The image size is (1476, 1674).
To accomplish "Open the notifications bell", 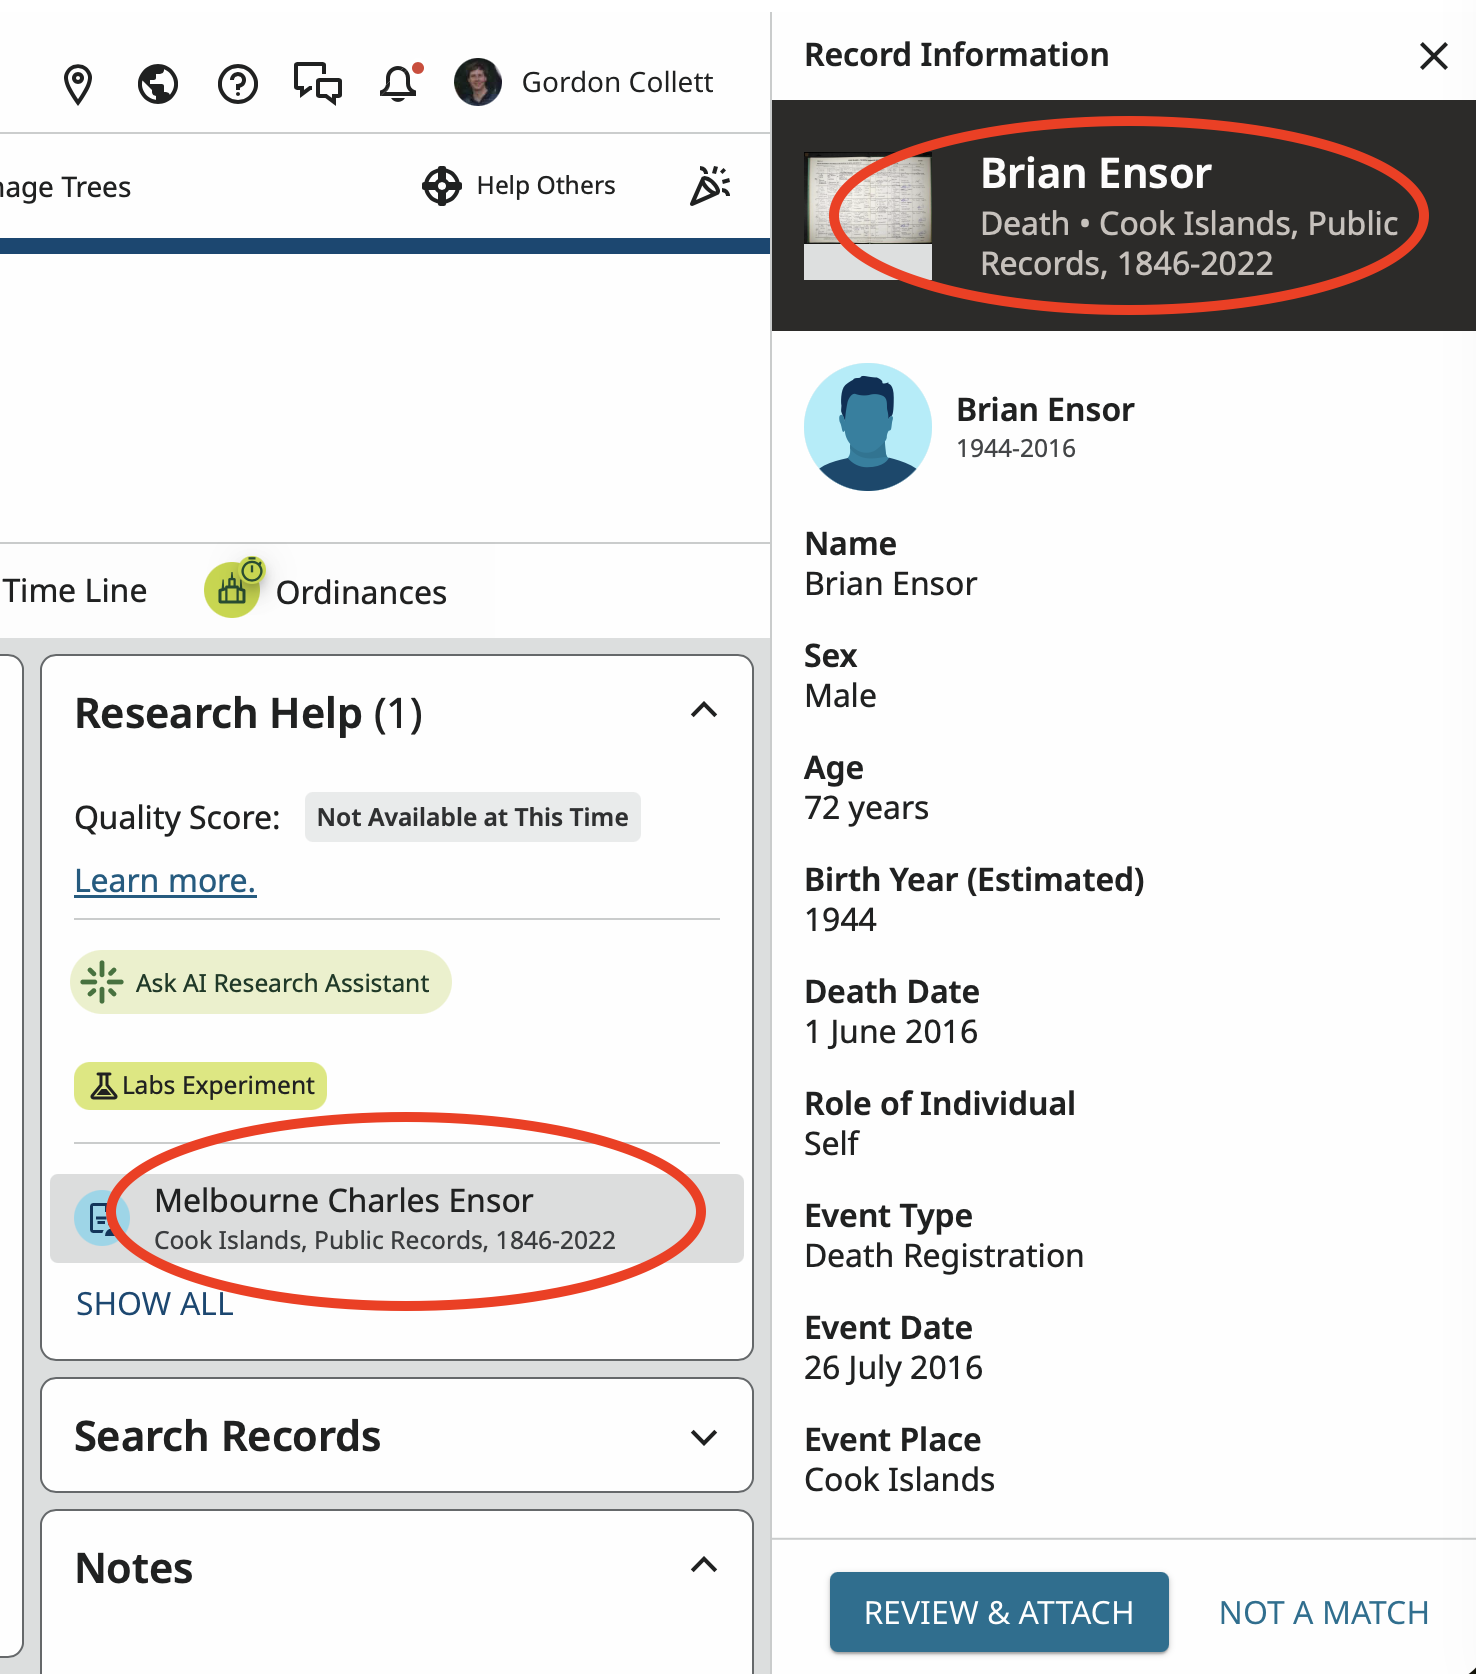I will click(399, 83).
